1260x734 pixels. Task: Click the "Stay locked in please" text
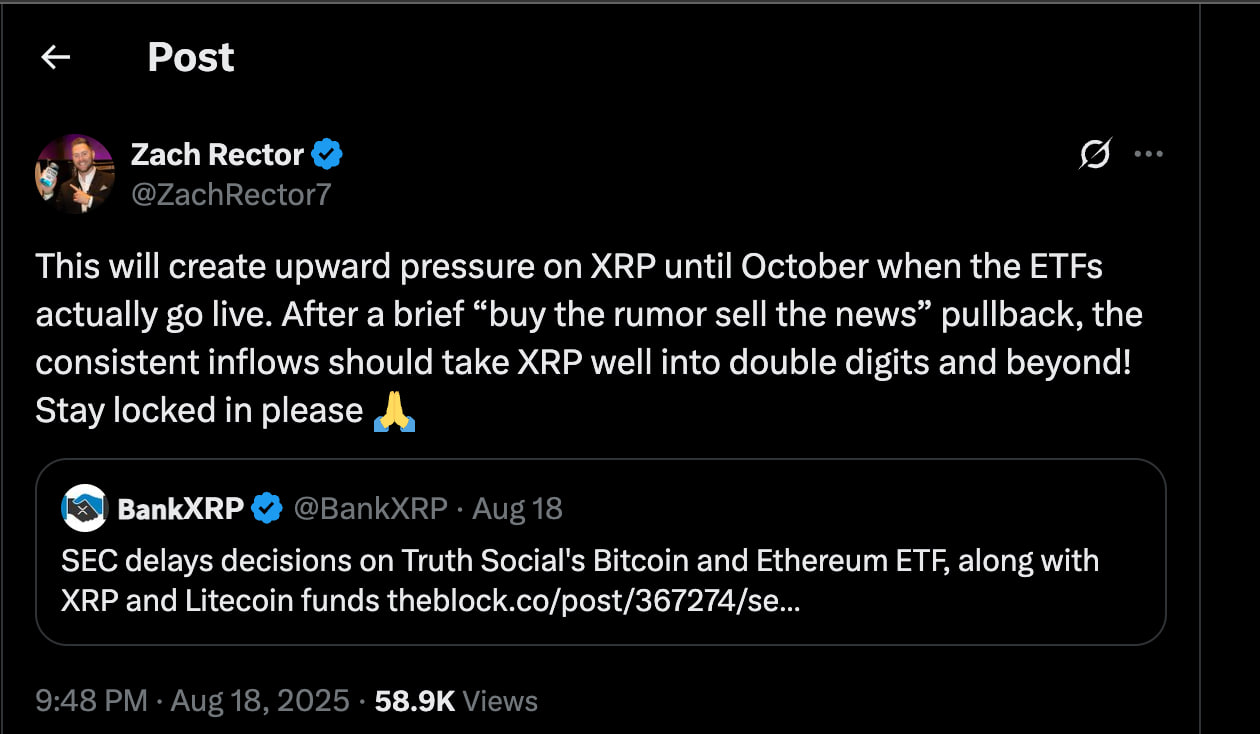199,411
